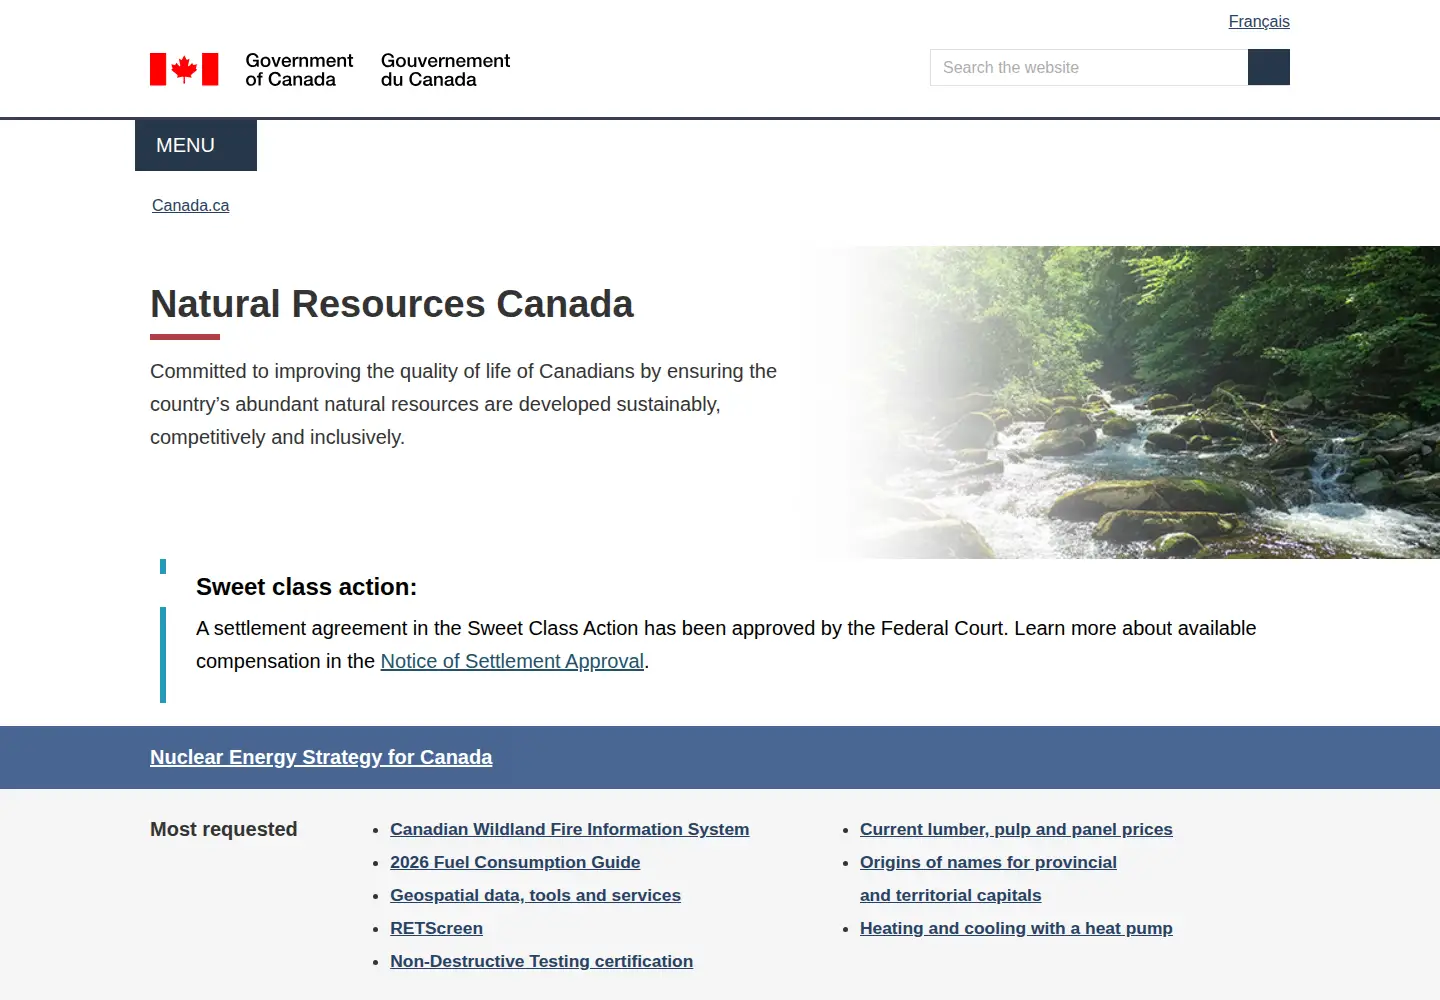Open Non-Destructive Testing certification link
1440x1000 pixels.
pos(541,961)
